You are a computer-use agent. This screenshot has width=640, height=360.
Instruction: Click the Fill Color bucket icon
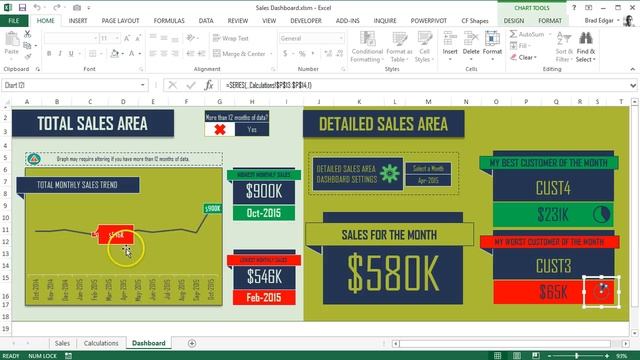coord(115,53)
